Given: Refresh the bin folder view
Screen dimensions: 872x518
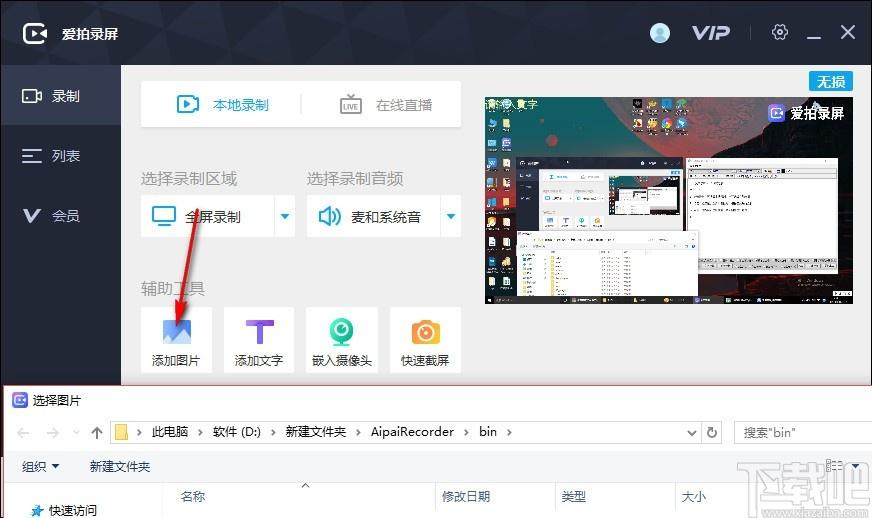Looking at the screenshot, I should (711, 432).
